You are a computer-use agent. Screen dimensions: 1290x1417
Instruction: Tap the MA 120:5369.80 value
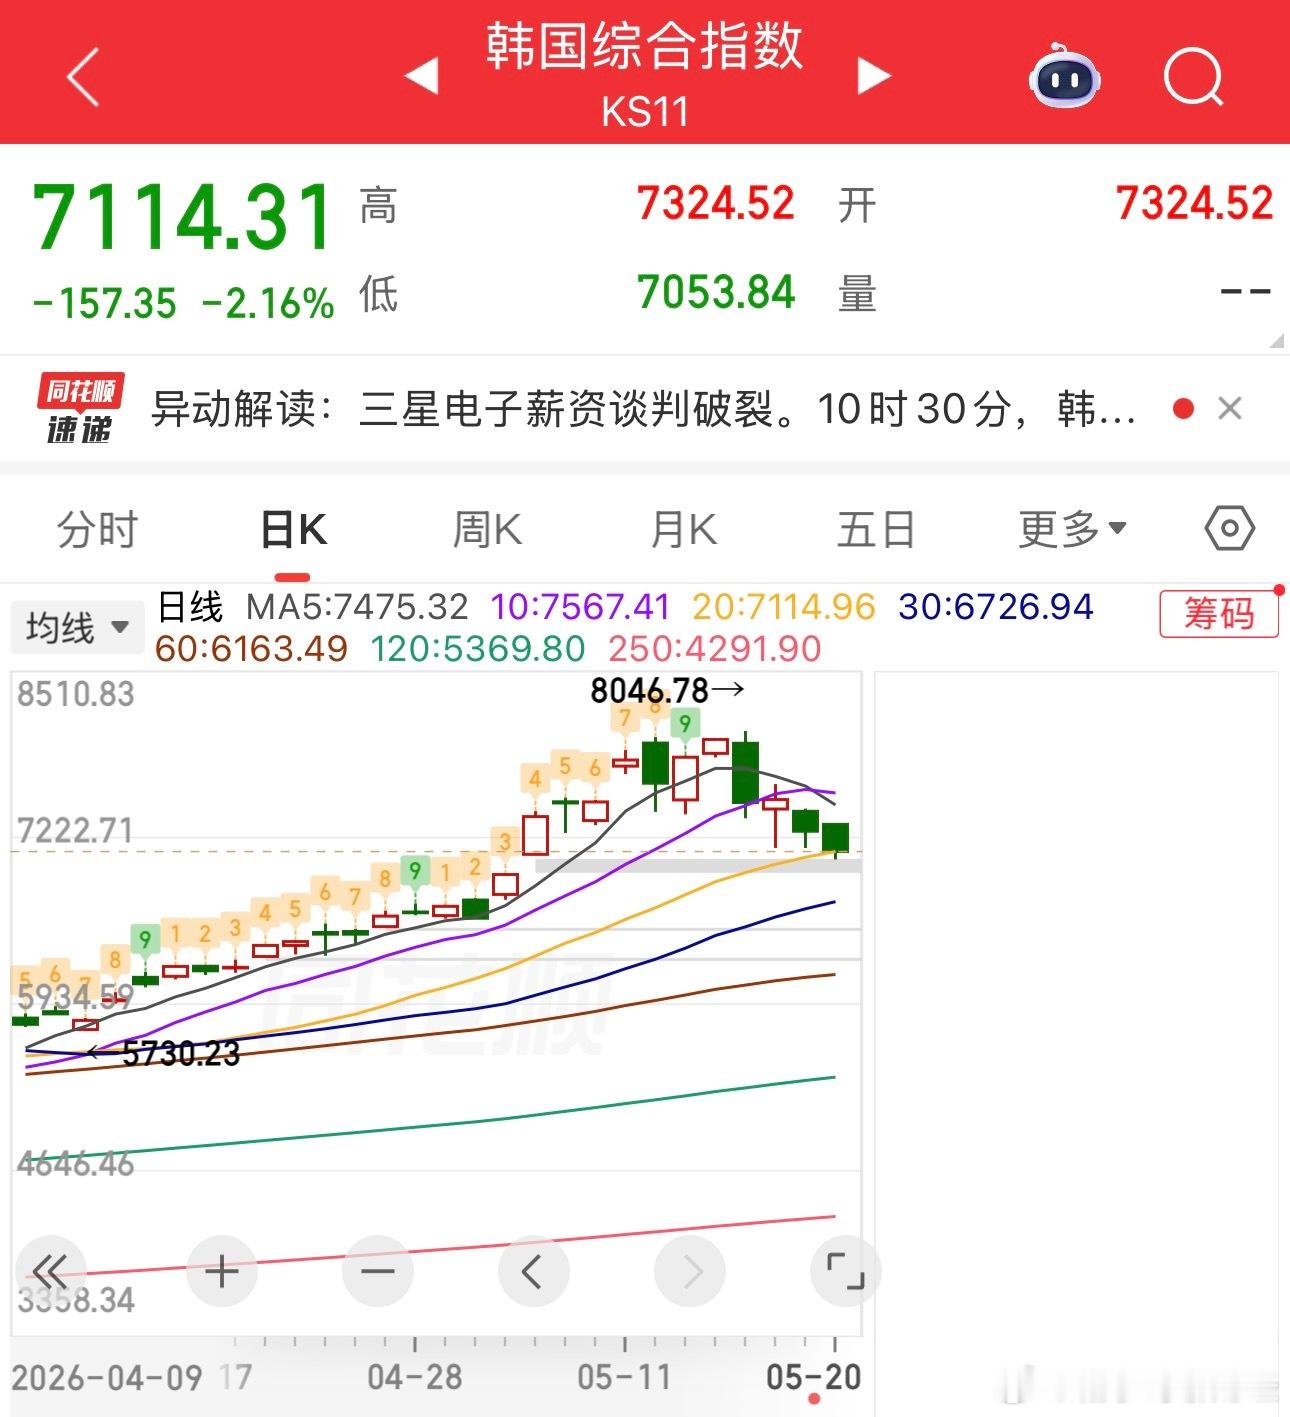[478, 649]
